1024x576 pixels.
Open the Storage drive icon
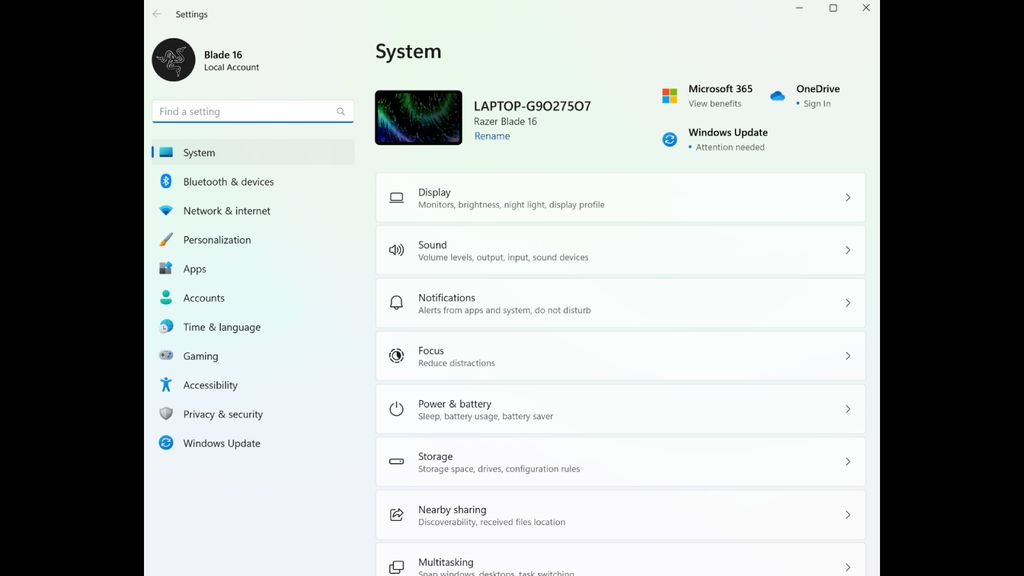(x=397, y=461)
